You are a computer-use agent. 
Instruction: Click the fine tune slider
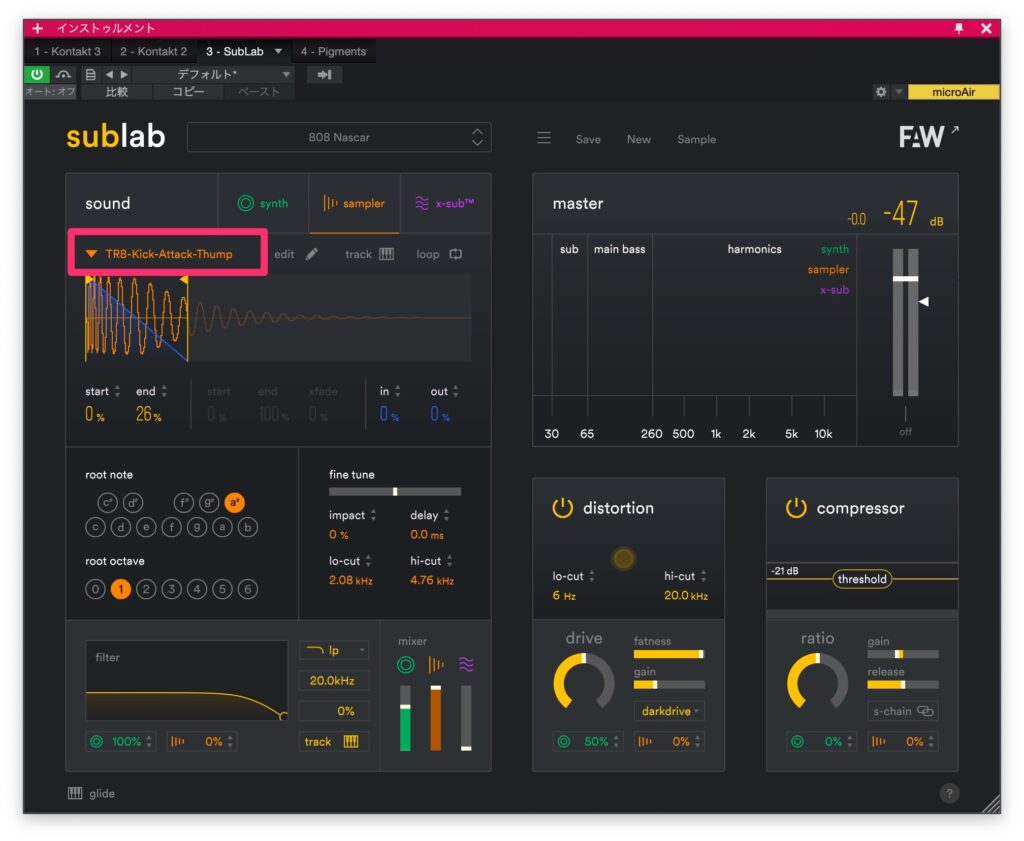point(395,491)
